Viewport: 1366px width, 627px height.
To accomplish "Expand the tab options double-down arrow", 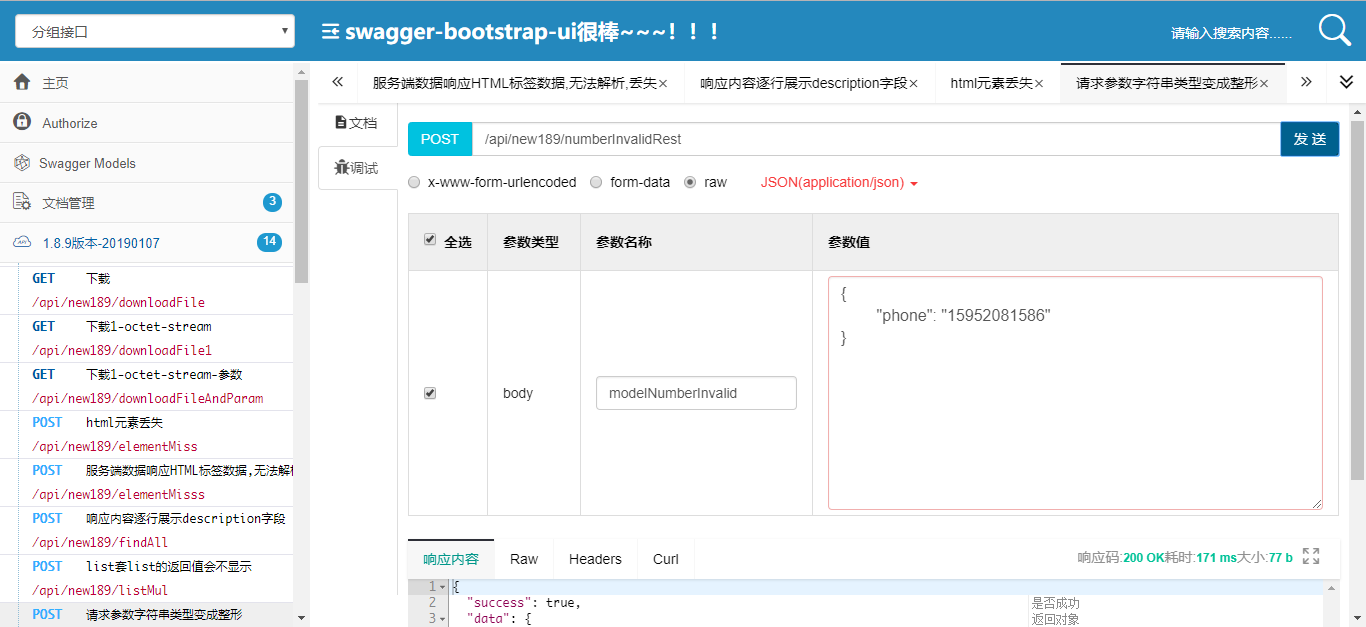I will point(1346,82).
